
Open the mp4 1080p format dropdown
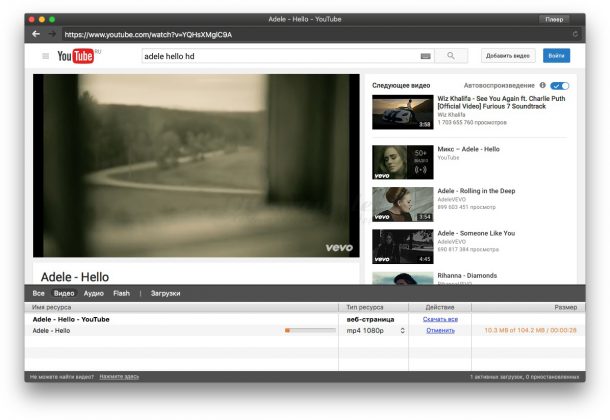coord(375,330)
